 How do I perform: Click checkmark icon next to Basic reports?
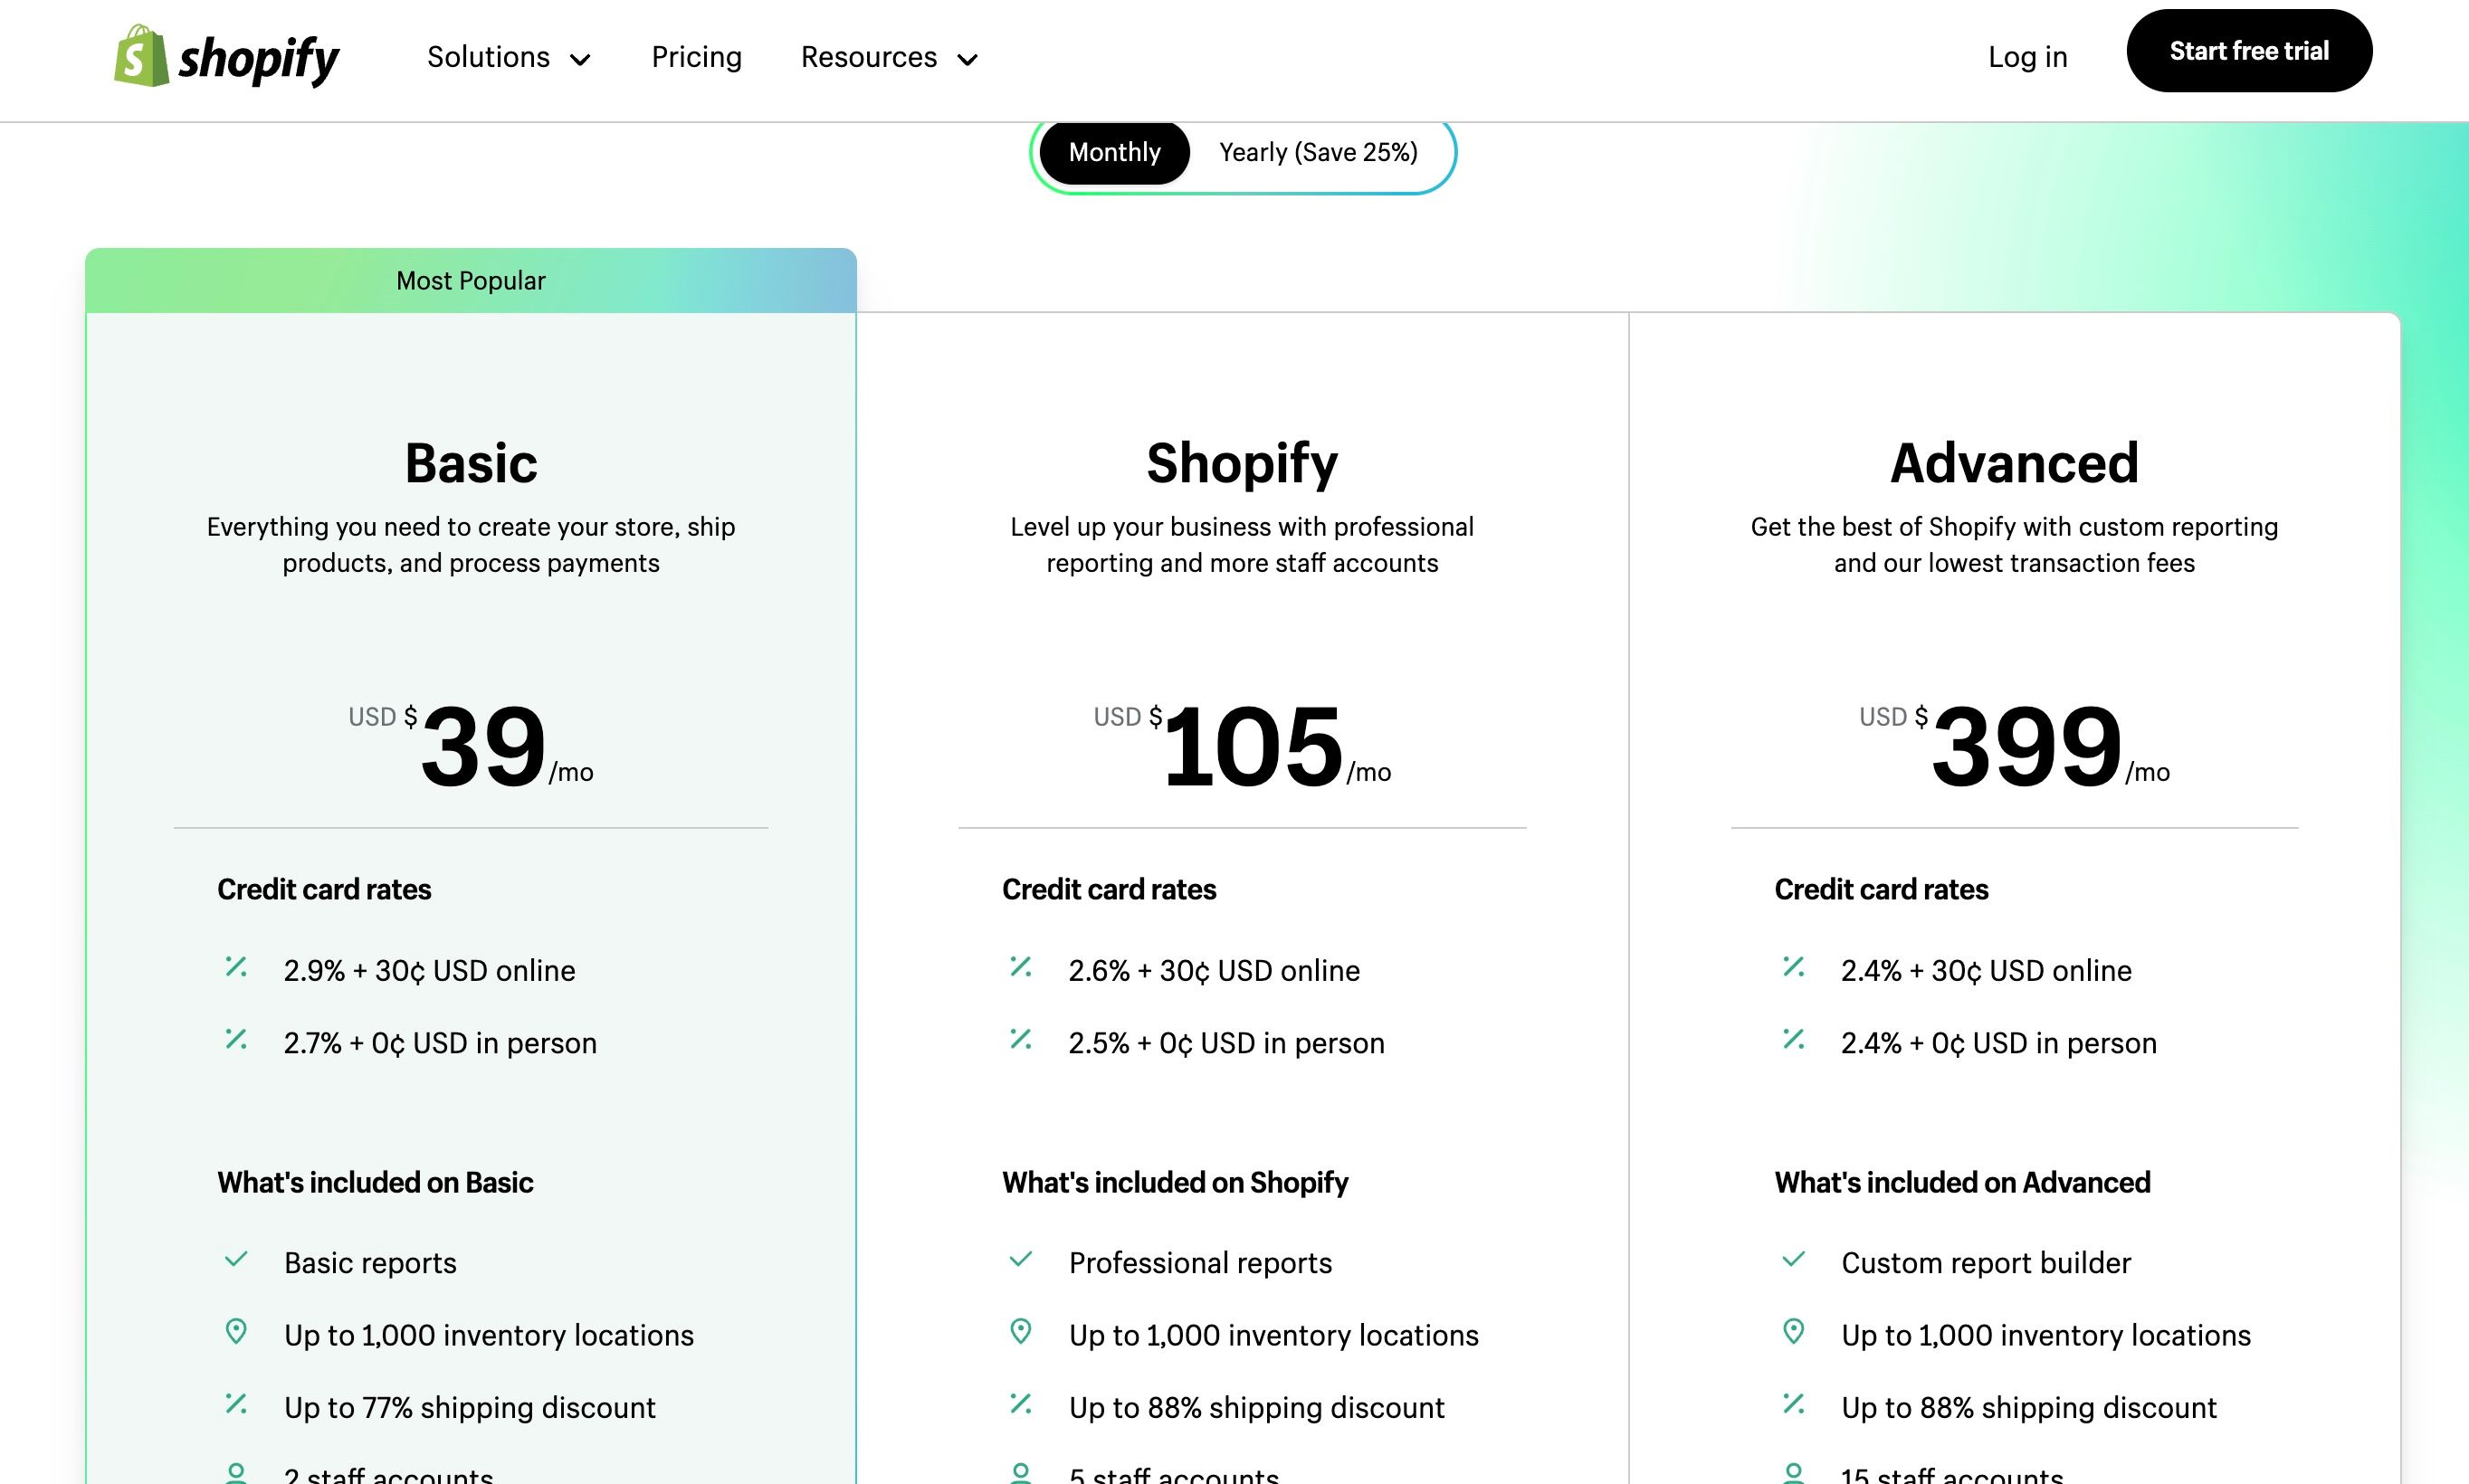point(236,1260)
